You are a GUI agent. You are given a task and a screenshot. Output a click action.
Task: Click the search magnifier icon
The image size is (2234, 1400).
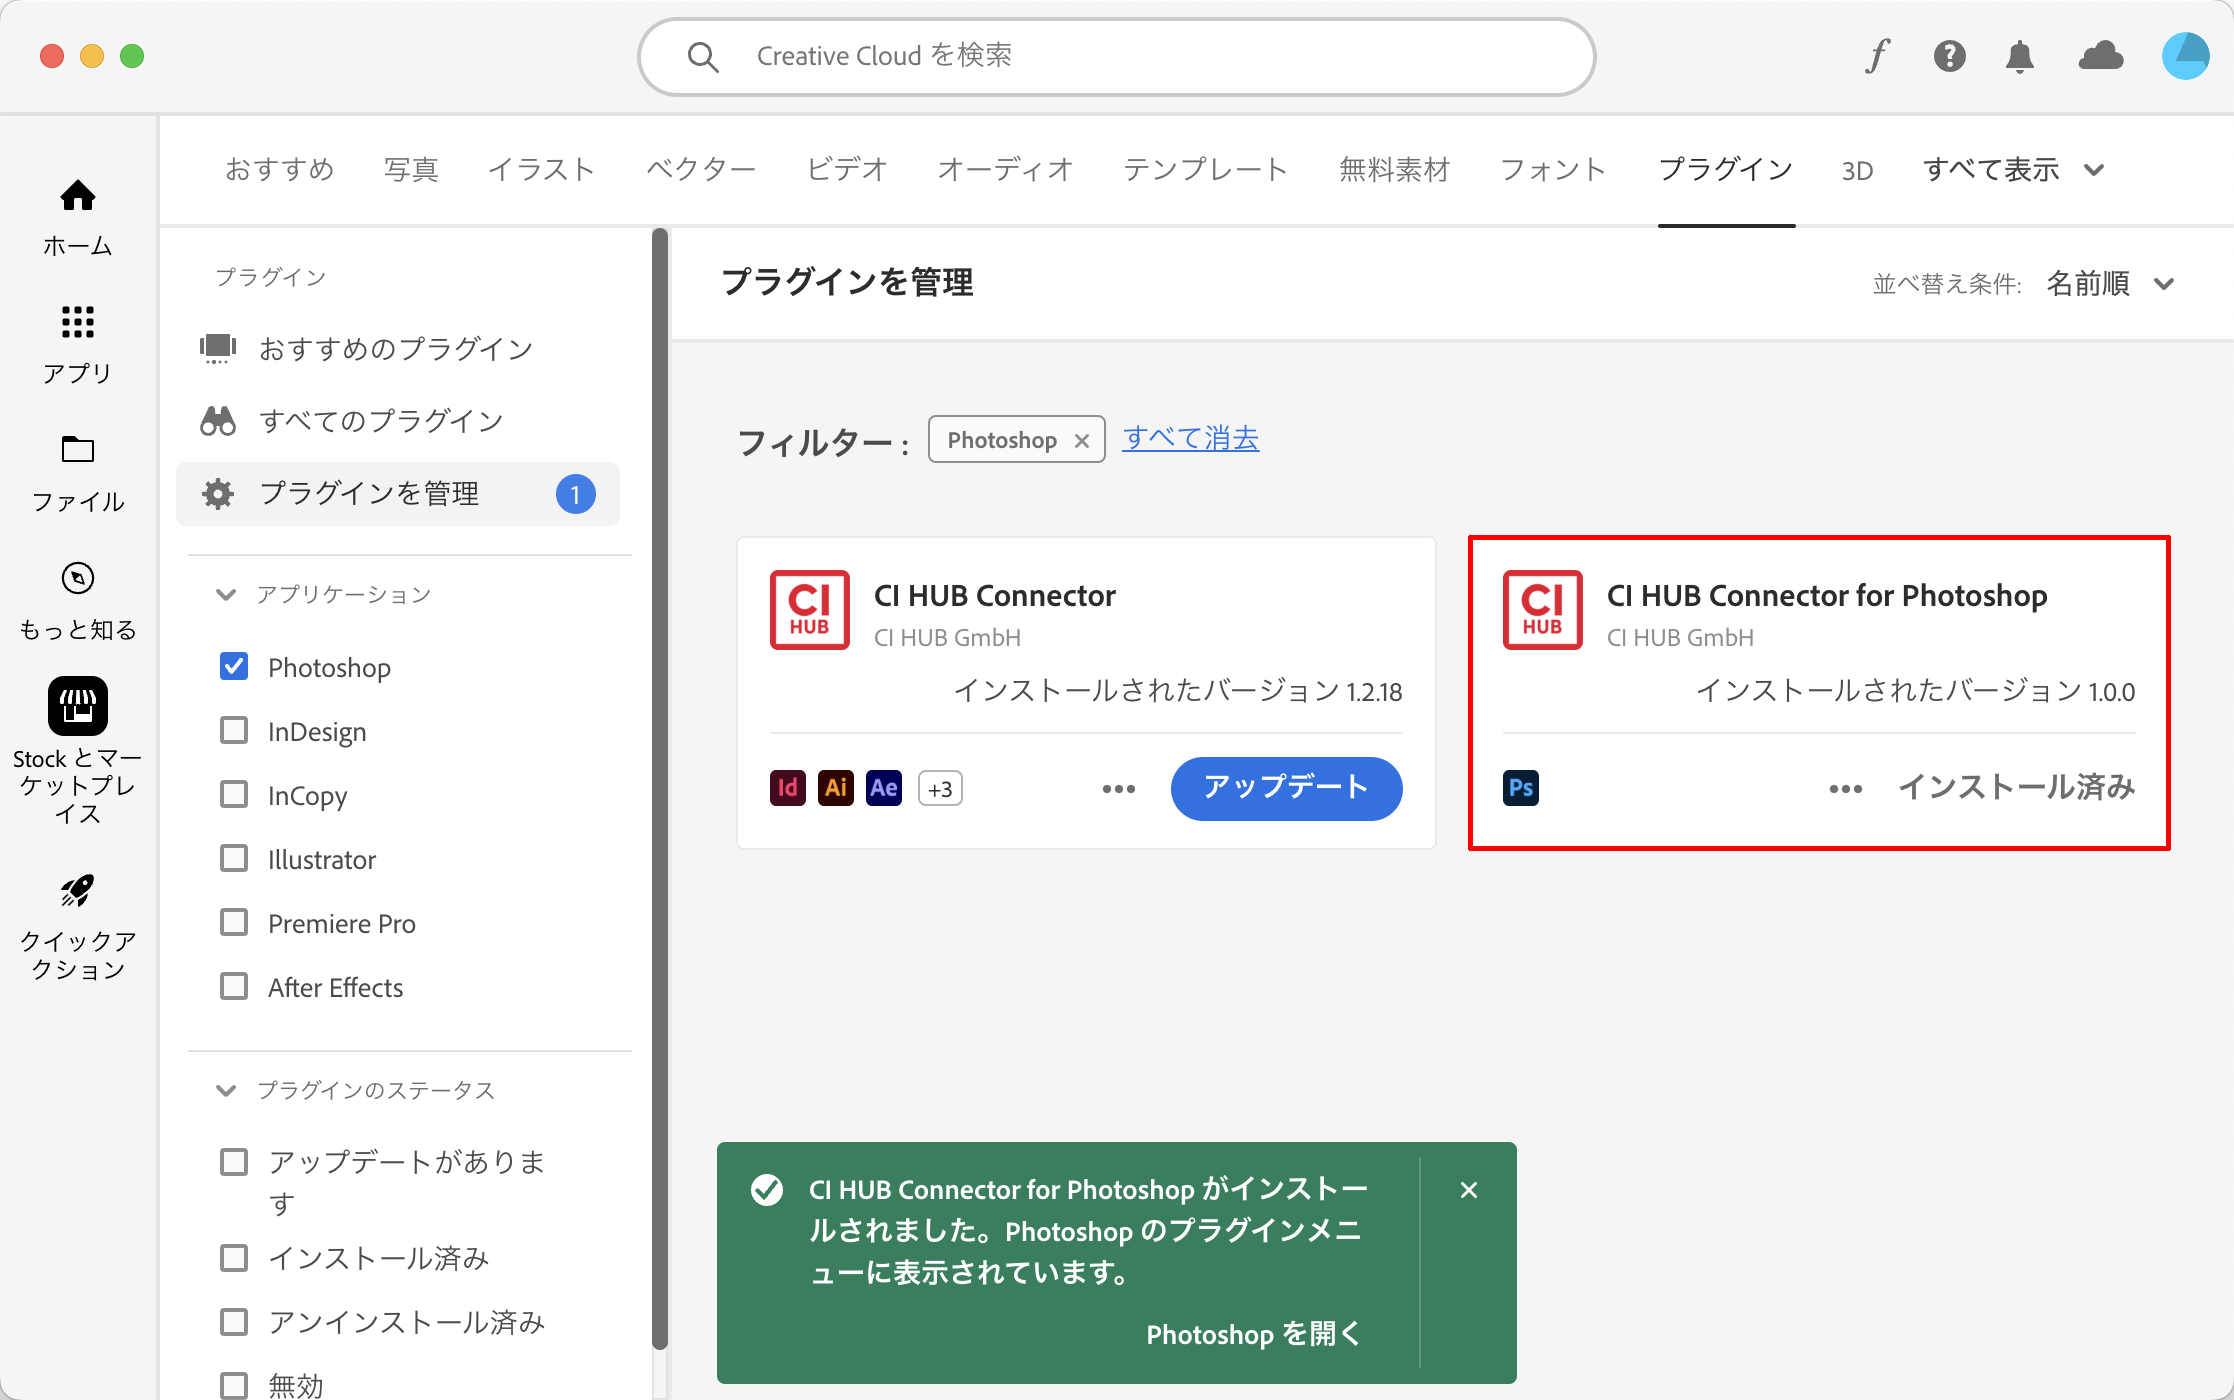[x=703, y=57]
